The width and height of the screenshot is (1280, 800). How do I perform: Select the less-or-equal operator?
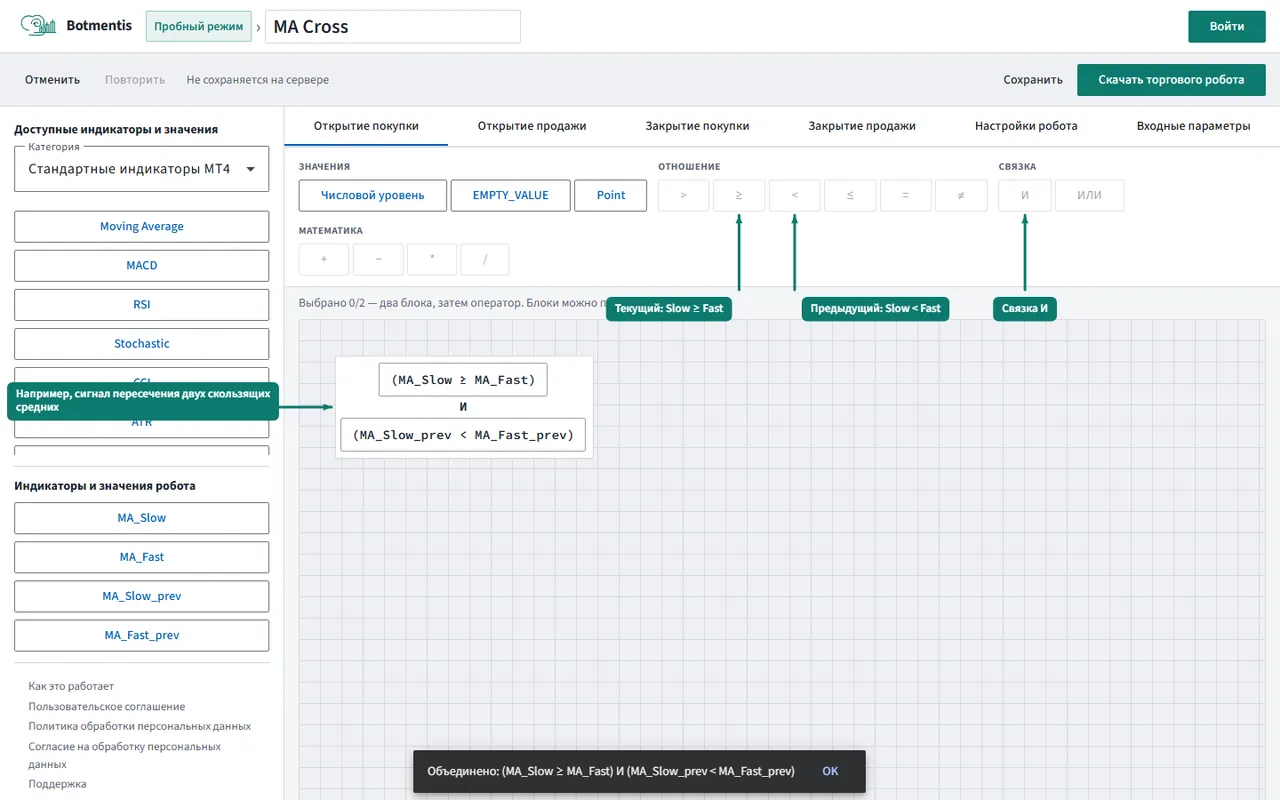[850, 195]
